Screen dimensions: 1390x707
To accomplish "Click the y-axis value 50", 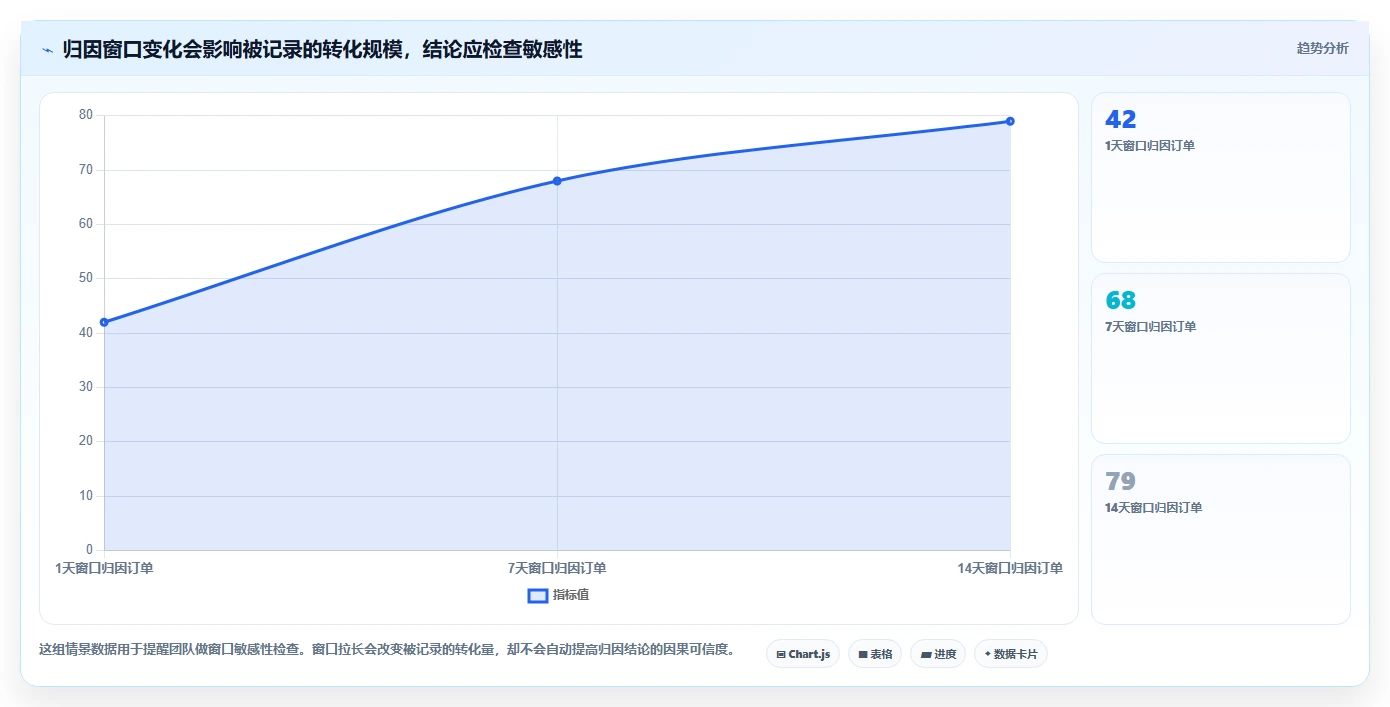I will point(86,278).
